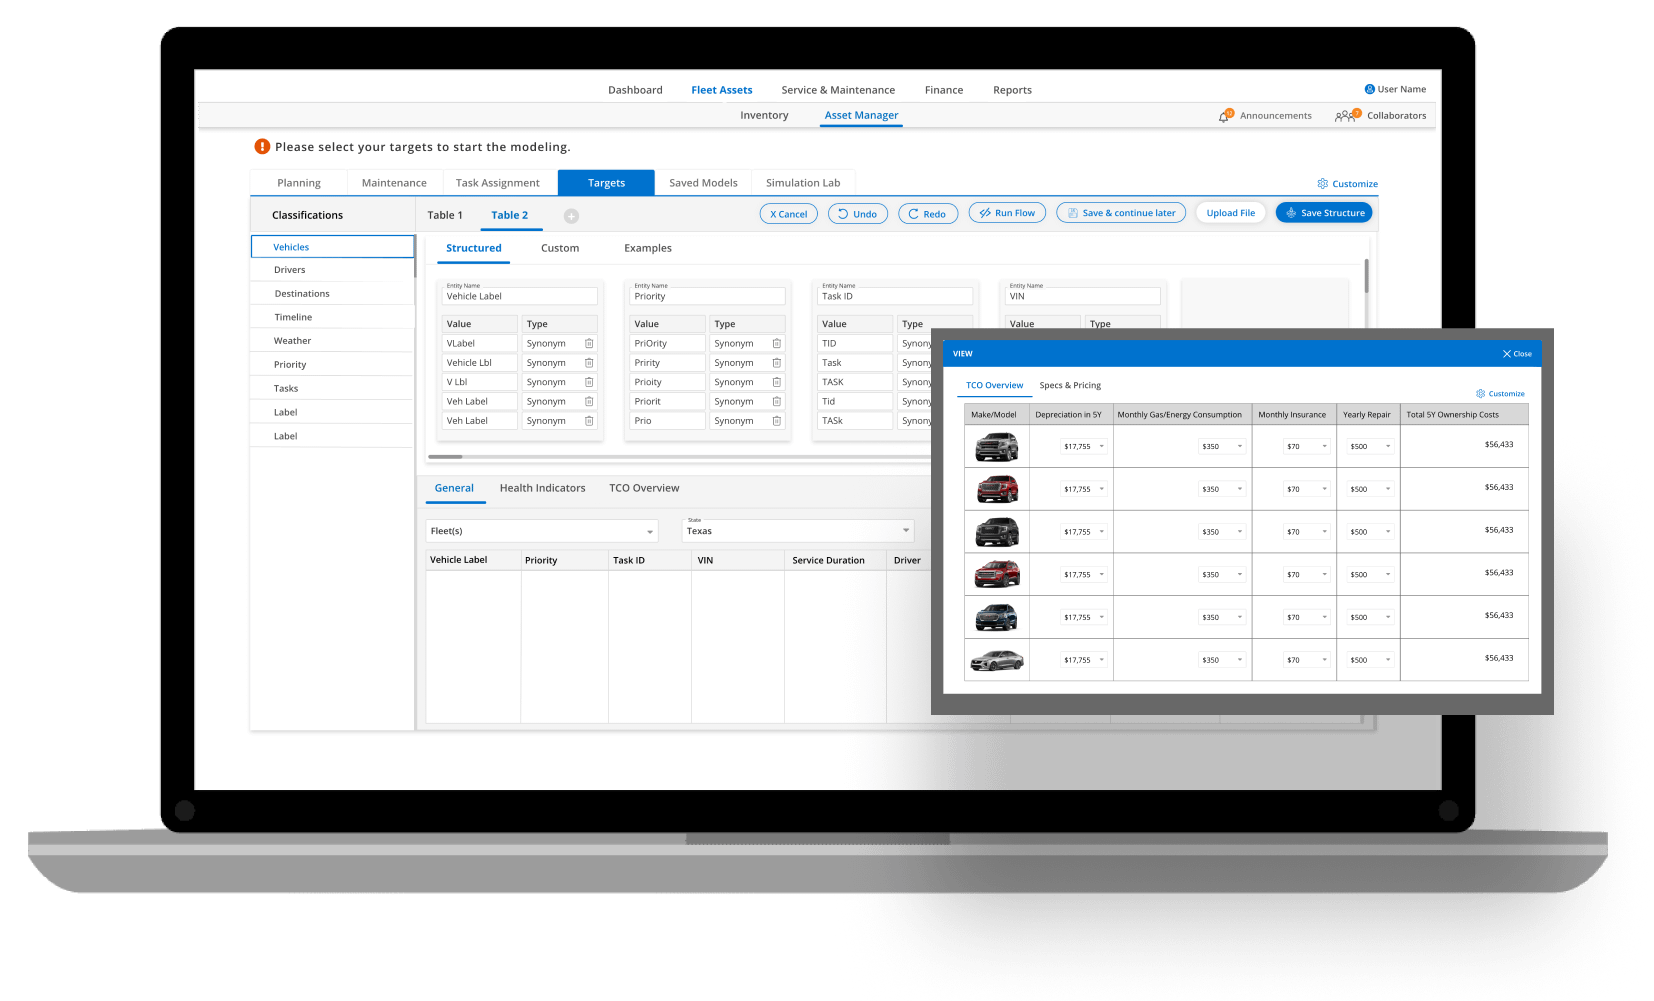The height and width of the screenshot is (1001, 1654).
Task: Open the Specs & Pricing tab
Action: [x=1069, y=385]
